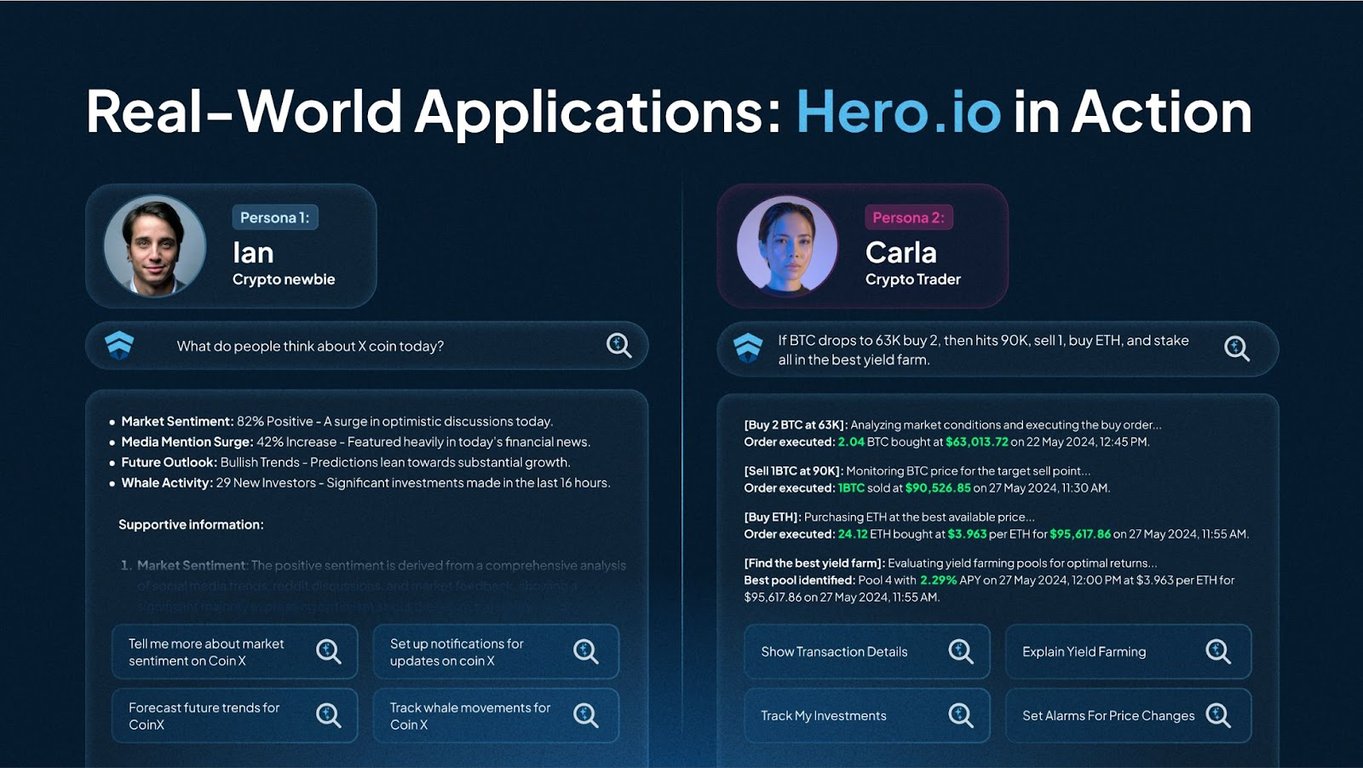
Task: Click magnifier icon on Explain Yield Farming
Action: point(1218,651)
